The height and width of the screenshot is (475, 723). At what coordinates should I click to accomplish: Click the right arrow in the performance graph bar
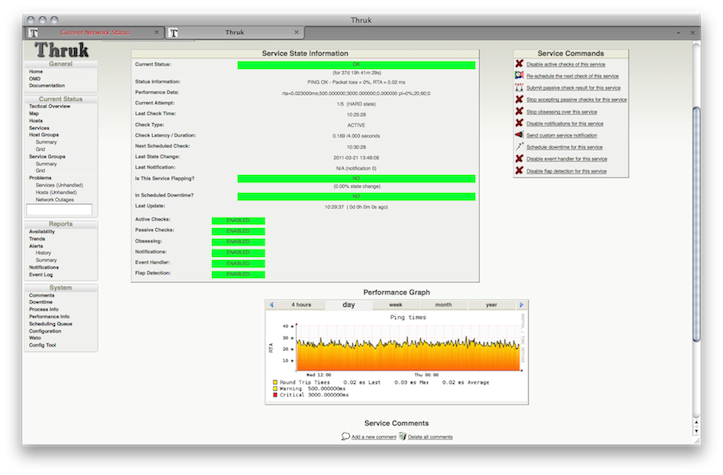521,305
